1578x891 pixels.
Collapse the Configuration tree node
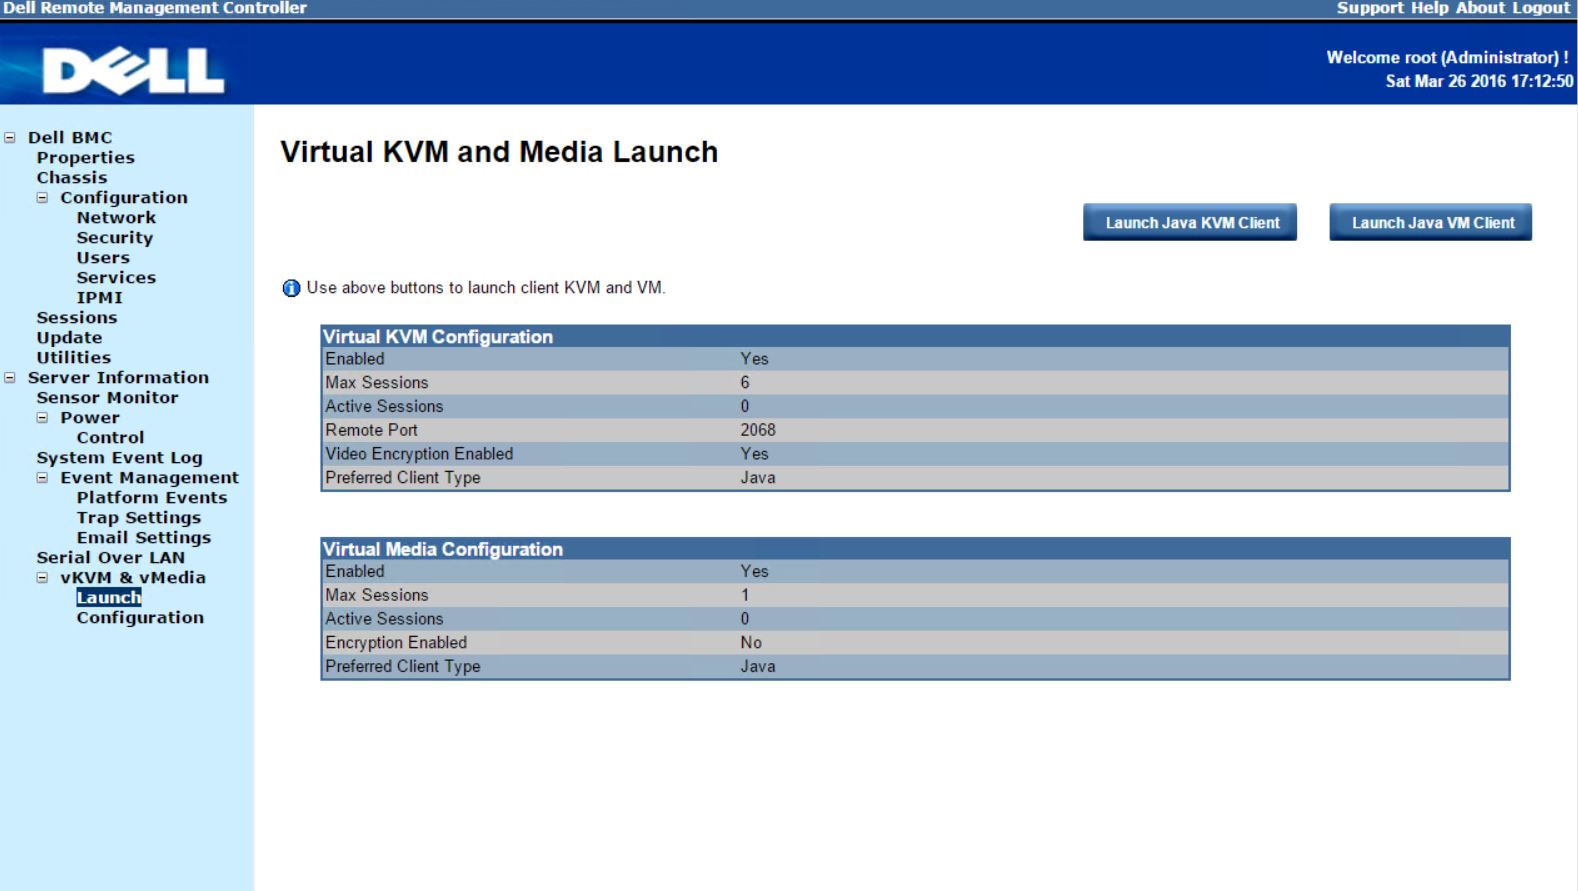coord(42,198)
